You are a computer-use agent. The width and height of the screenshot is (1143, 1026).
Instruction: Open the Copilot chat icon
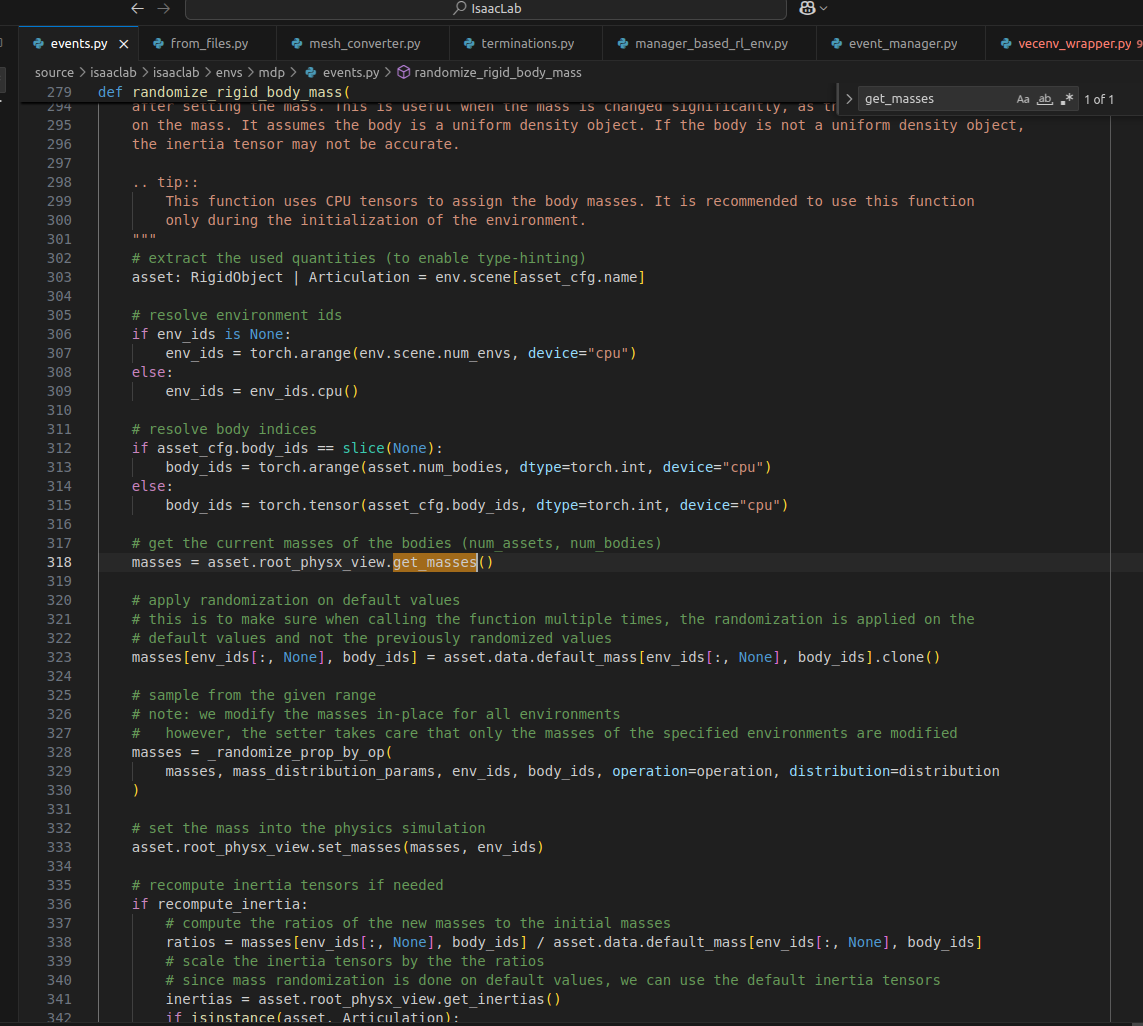[x=807, y=9]
